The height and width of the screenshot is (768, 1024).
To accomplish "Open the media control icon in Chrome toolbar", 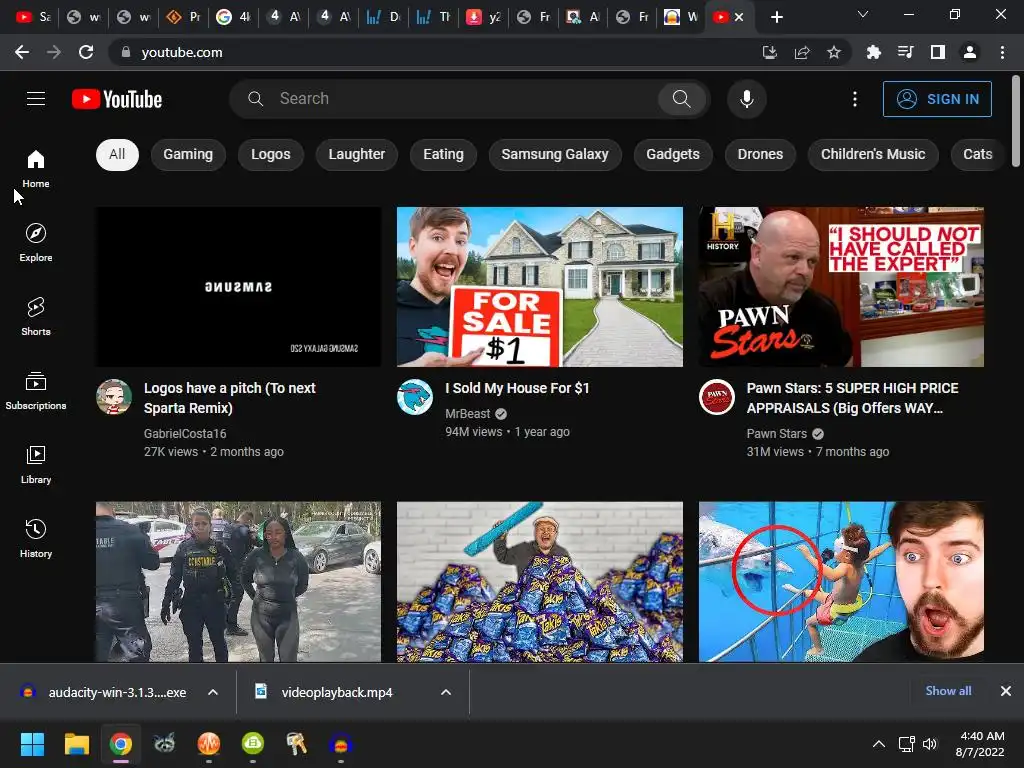I will 906,52.
